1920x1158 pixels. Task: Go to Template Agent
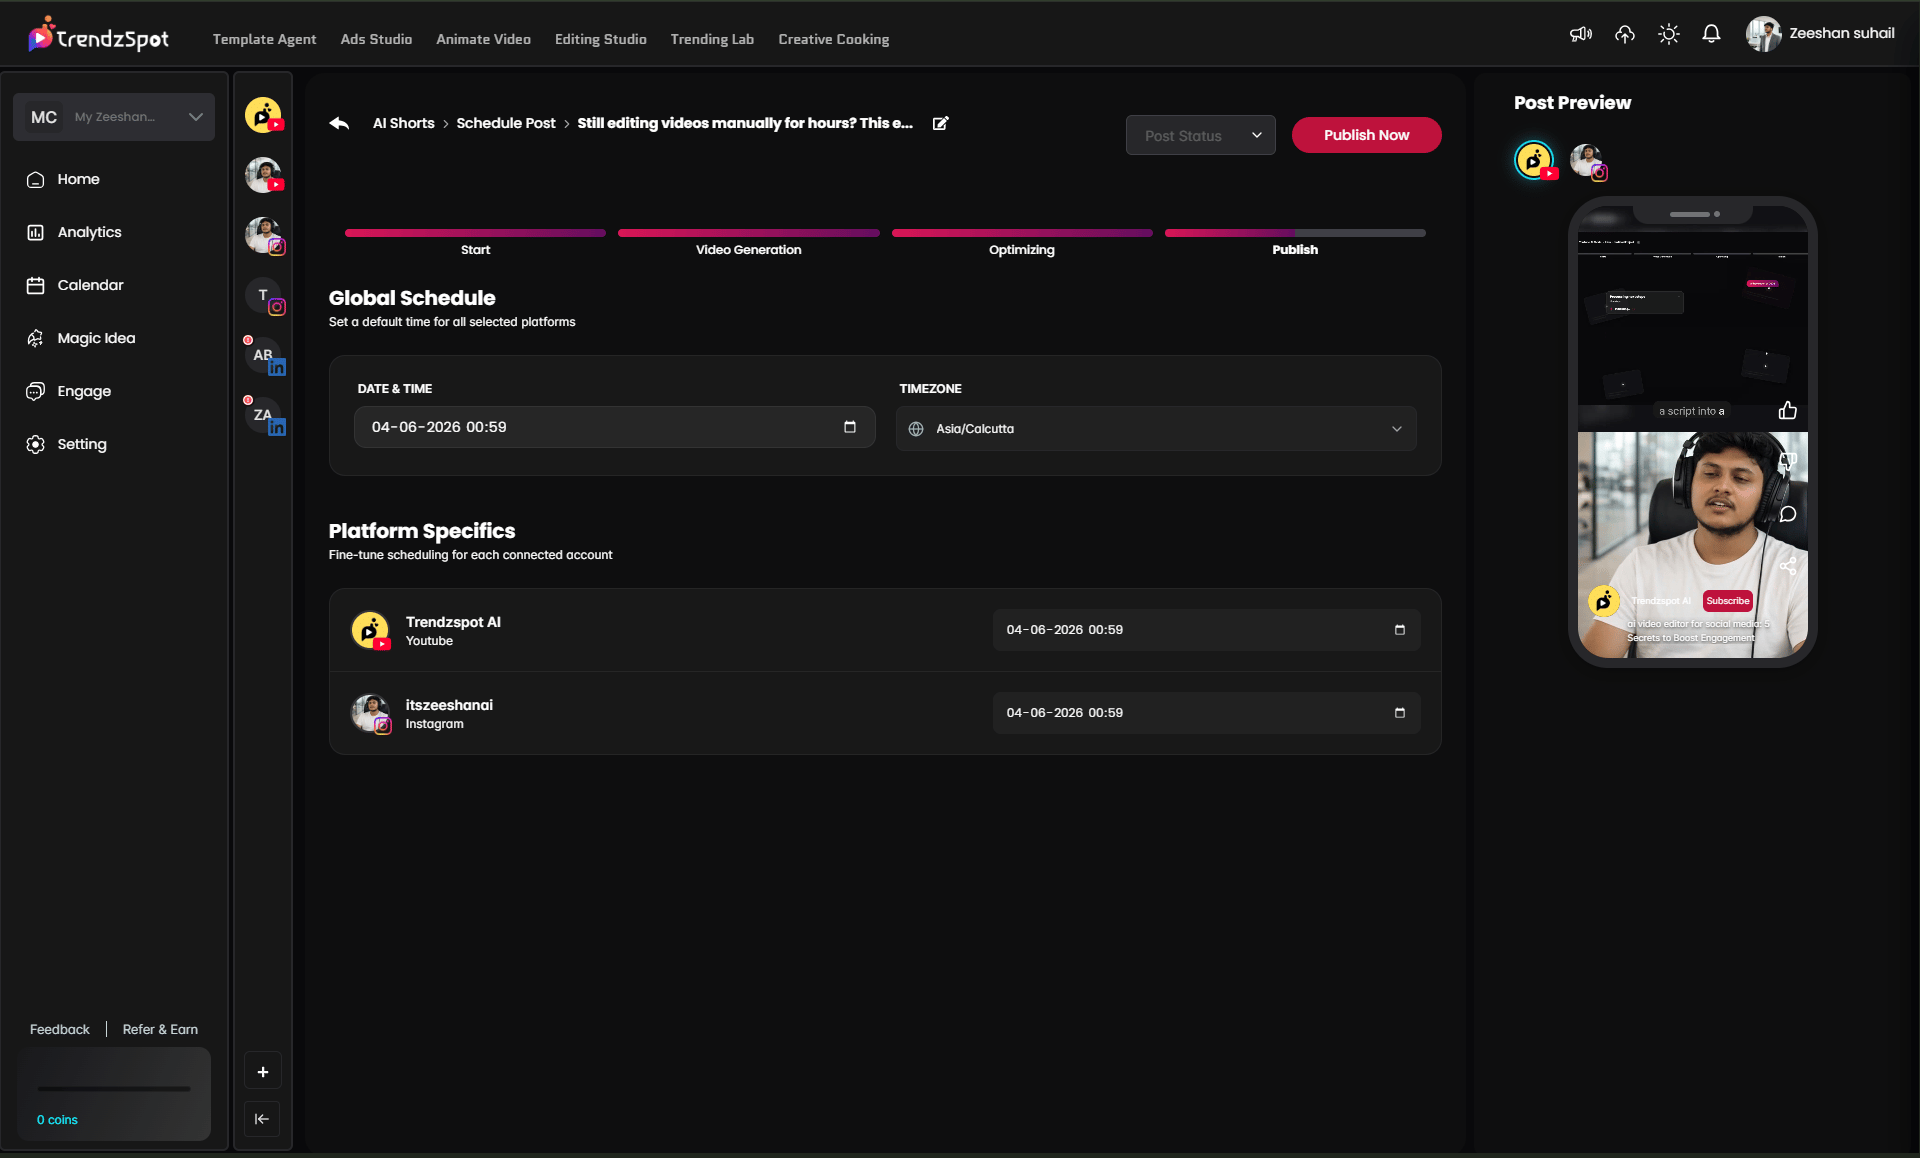pyautogui.click(x=264, y=39)
